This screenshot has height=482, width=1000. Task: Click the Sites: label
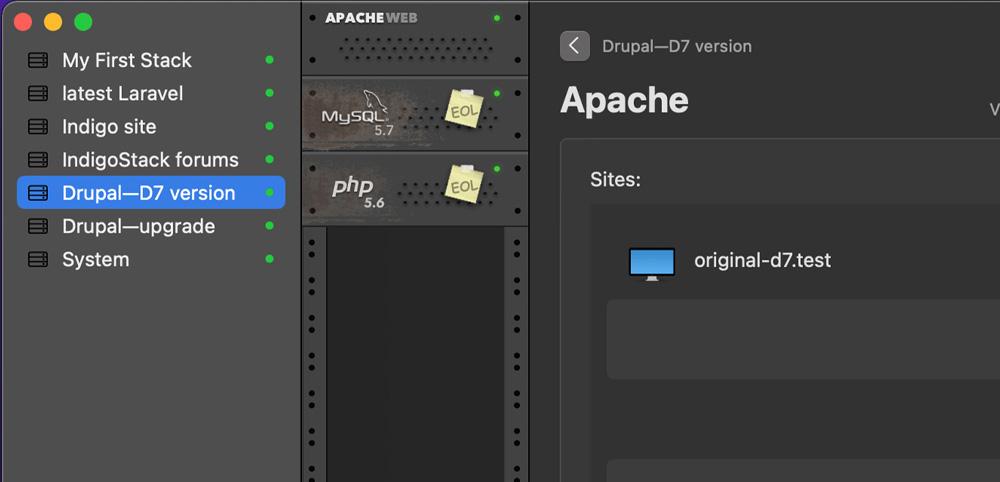[x=615, y=180]
